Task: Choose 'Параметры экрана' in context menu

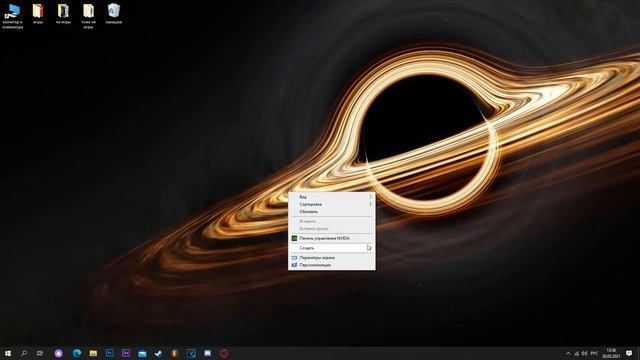Action: pyautogui.click(x=332, y=258)
